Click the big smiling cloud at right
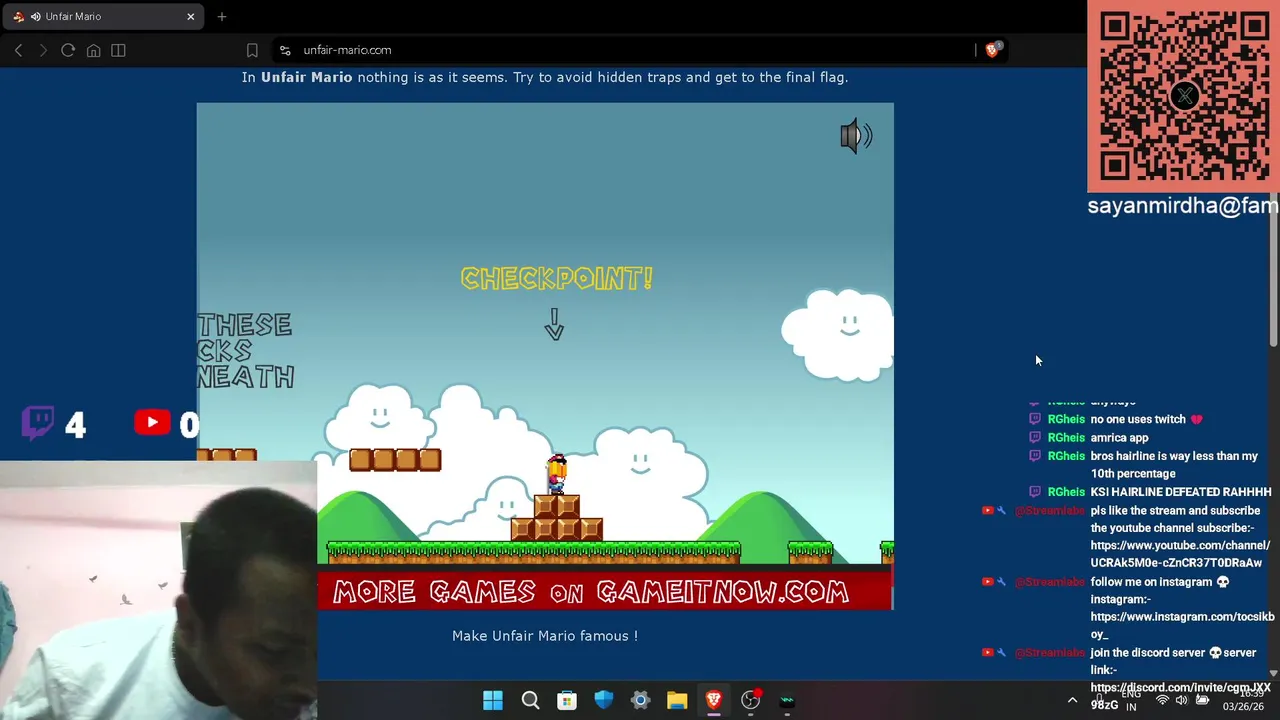1280x720 pixels. pyautogui.click(x=837, y=335)
